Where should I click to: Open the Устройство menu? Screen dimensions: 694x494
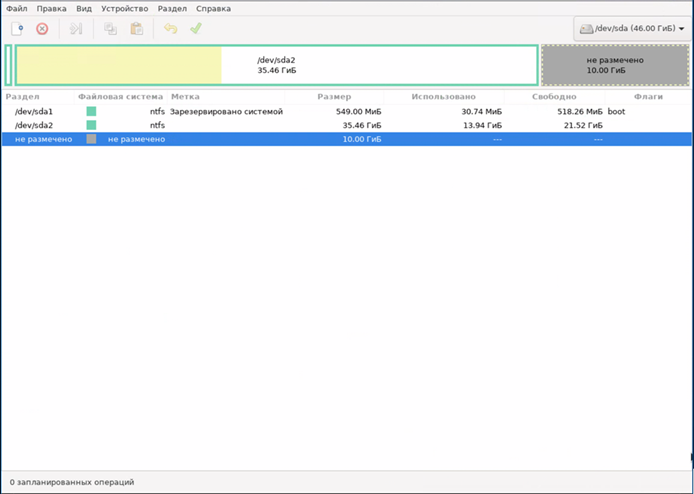coord(124,8)
